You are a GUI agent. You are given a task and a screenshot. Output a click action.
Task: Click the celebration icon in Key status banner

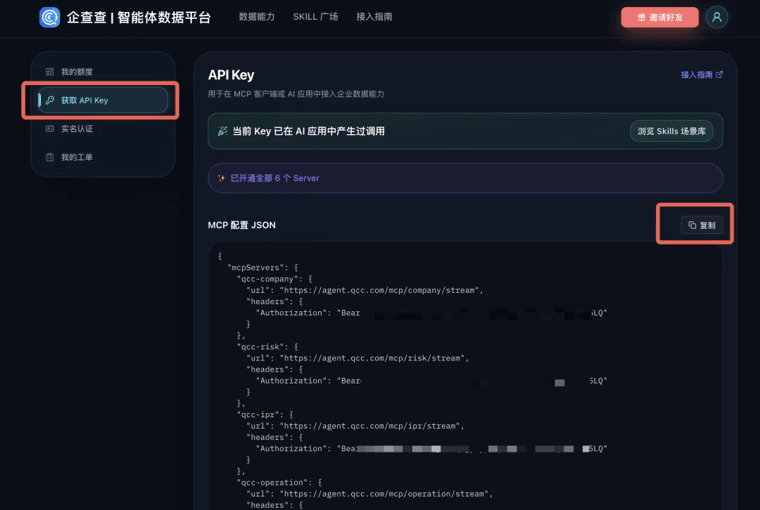click(x=222, y=131)
